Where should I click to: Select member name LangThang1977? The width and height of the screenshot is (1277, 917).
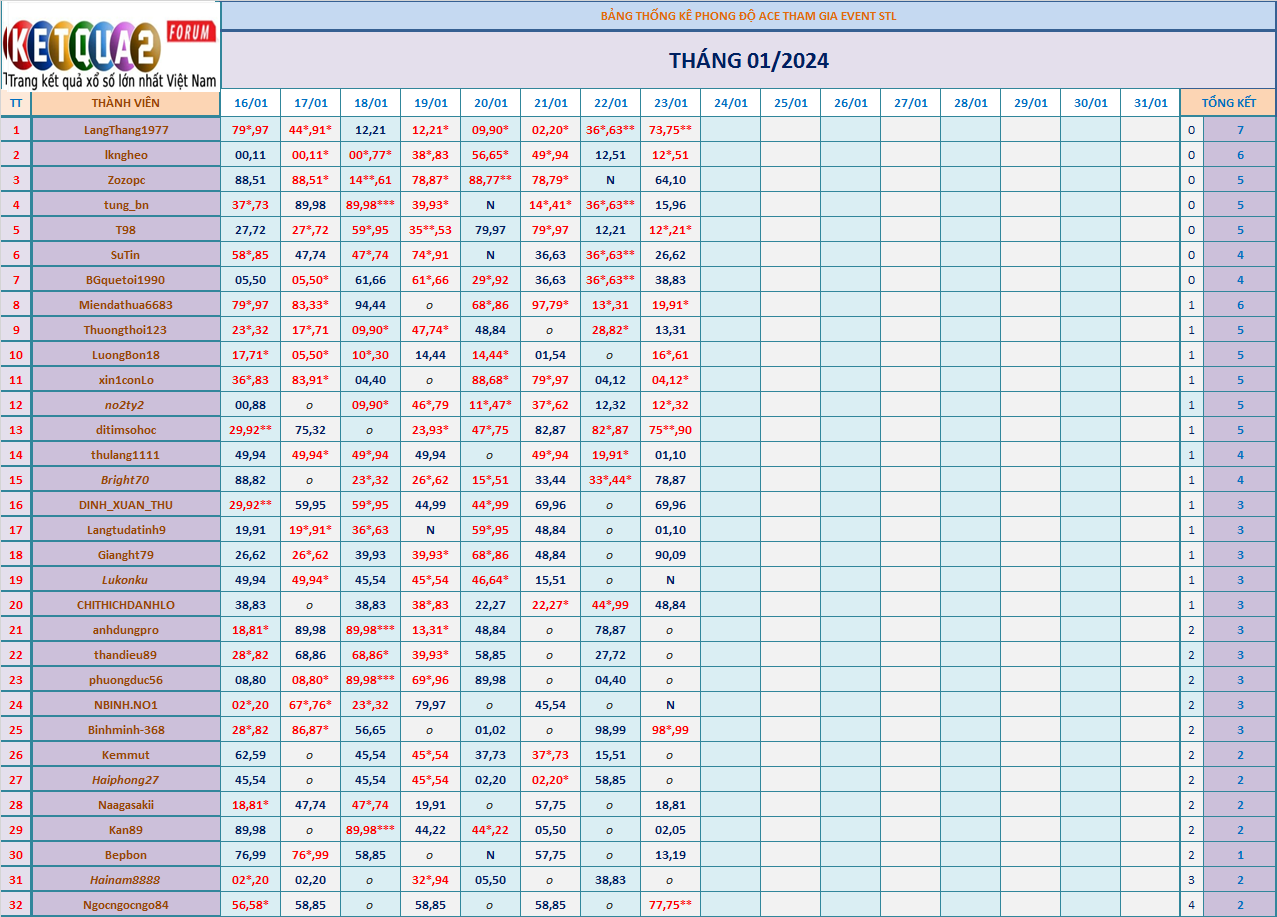coord(126,130)
